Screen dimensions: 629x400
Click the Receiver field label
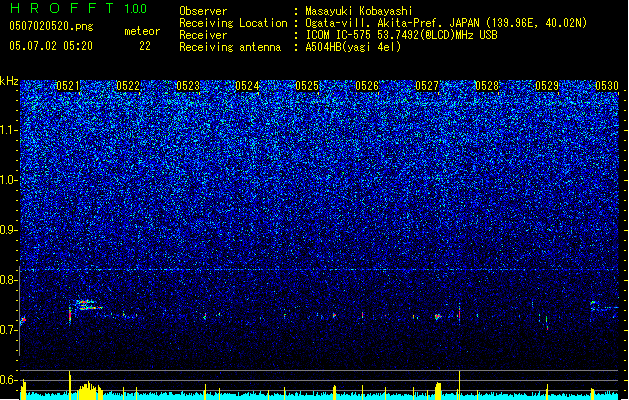(x=203, y=35)
